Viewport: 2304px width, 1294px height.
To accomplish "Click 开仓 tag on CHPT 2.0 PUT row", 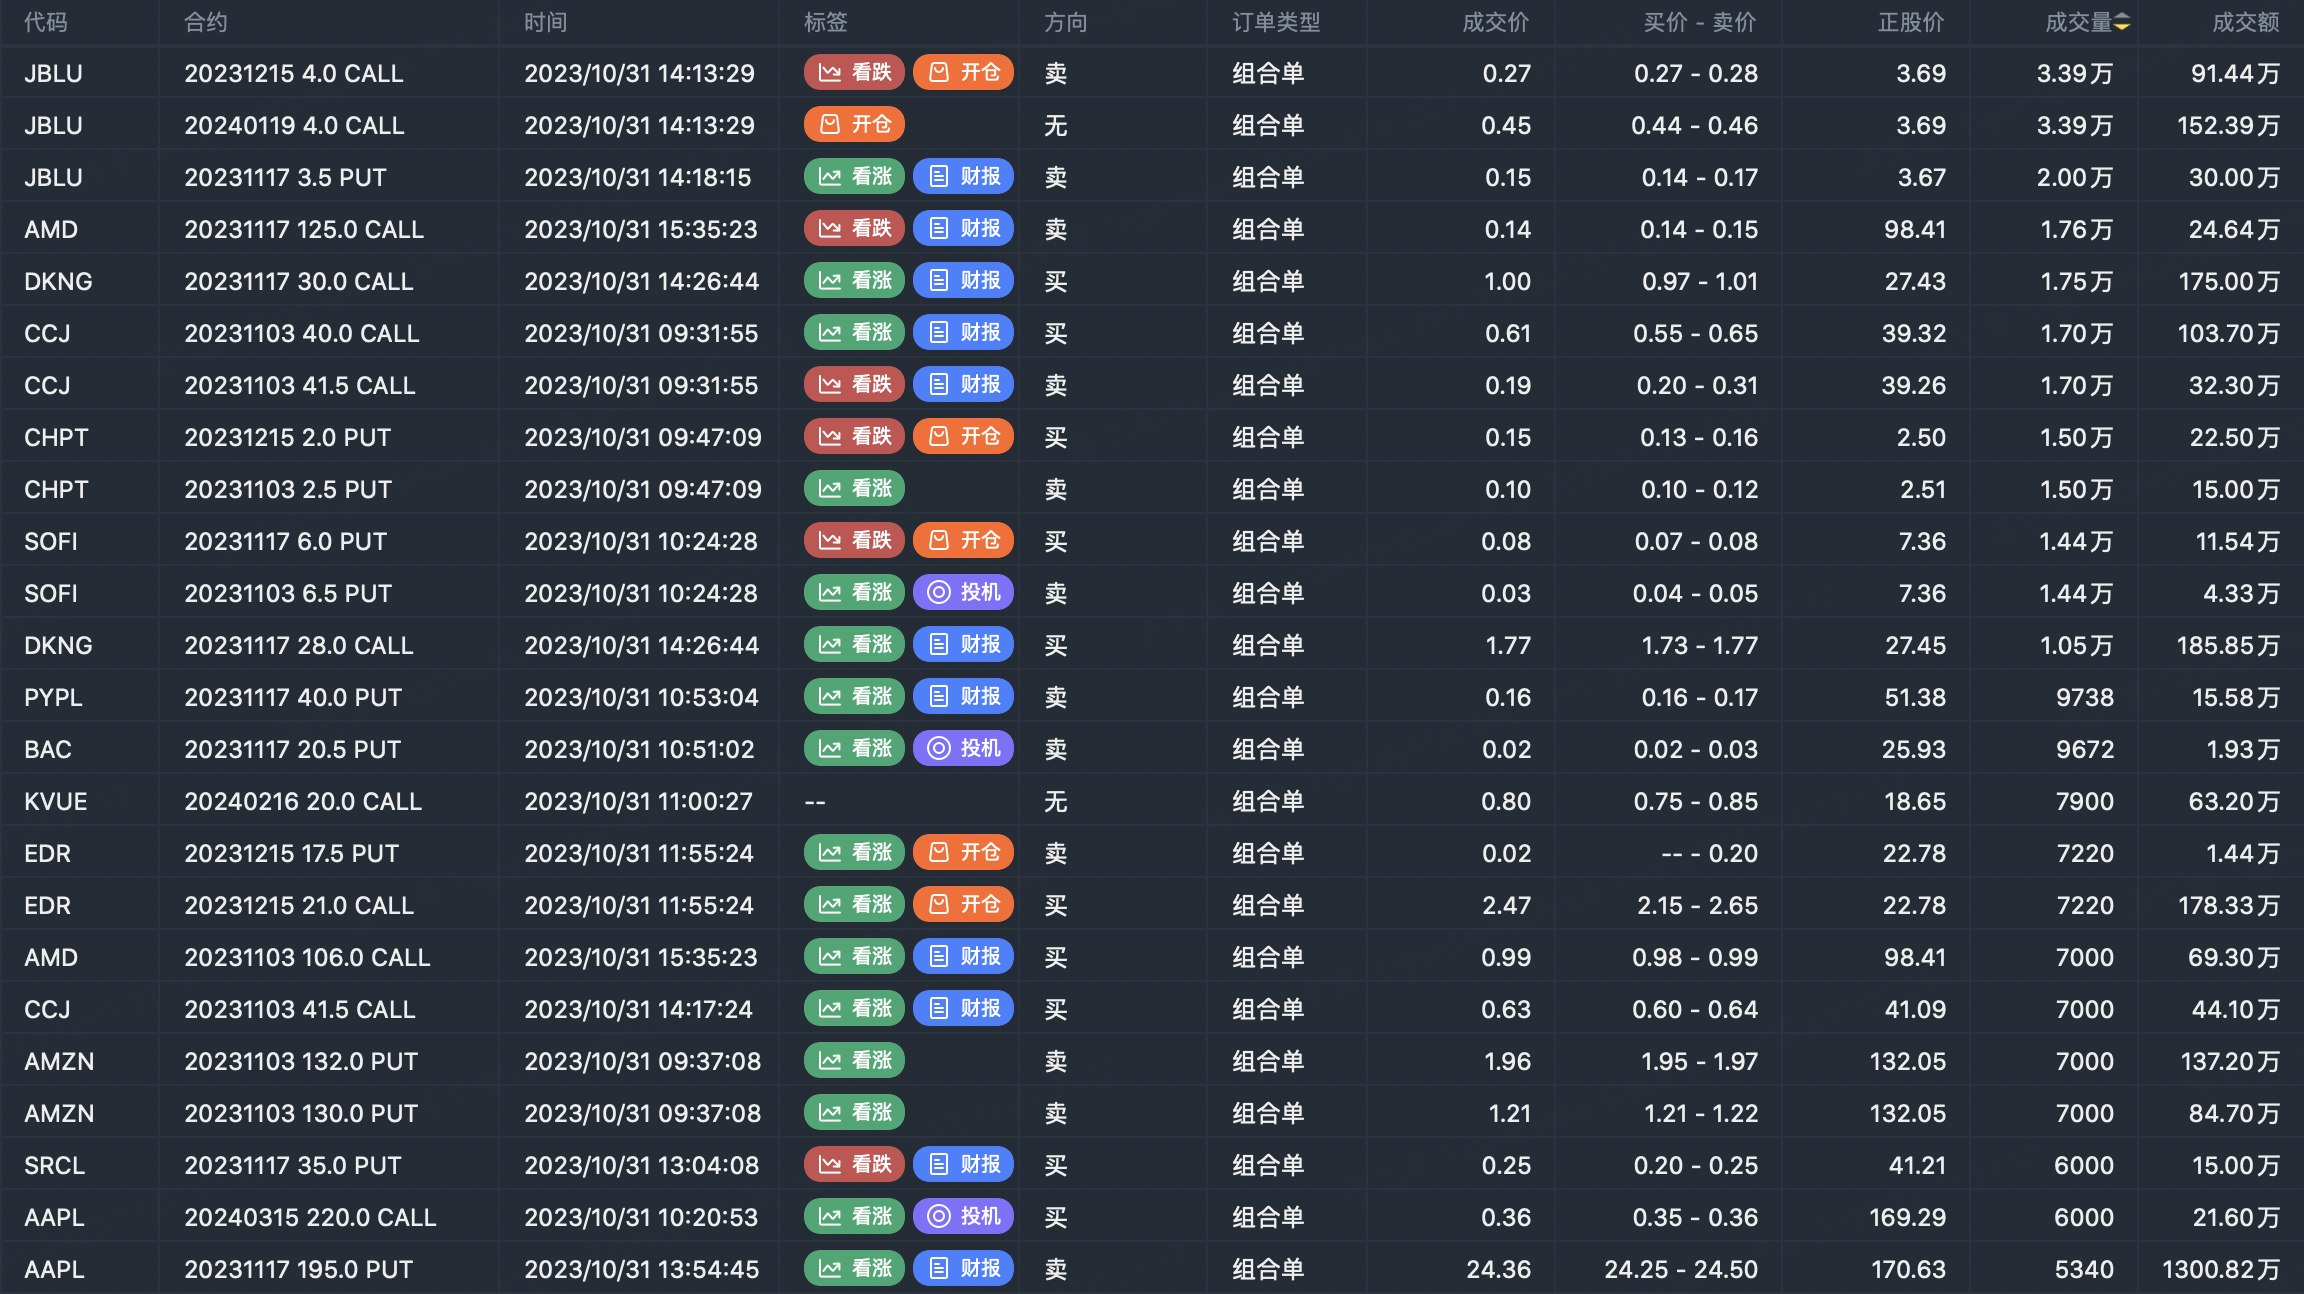I will click(964, 436).
